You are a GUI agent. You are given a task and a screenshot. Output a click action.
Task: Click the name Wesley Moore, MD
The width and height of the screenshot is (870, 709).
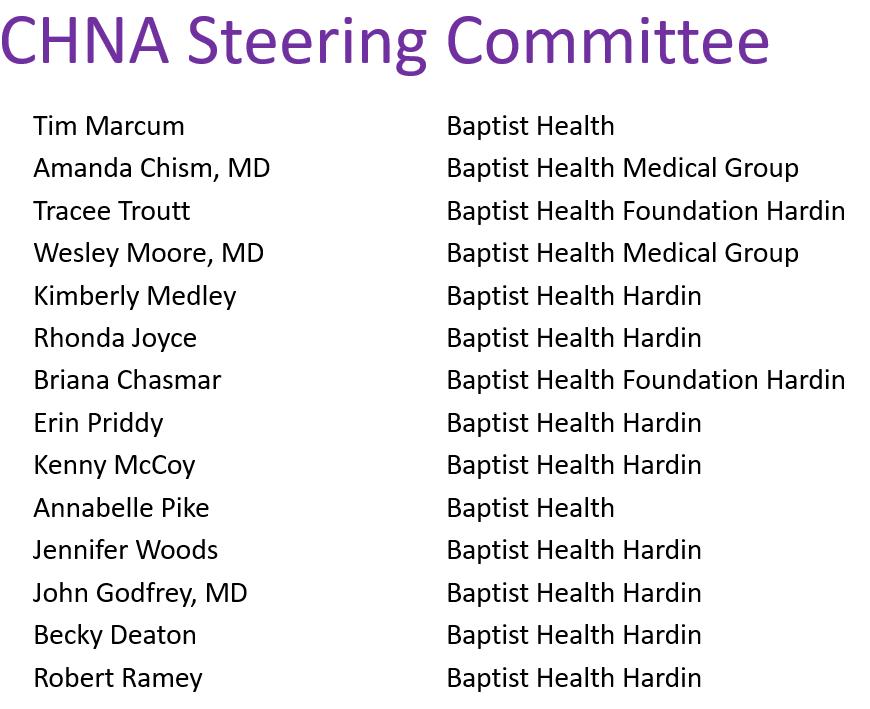pyautogui.click(x=149, y=253)
